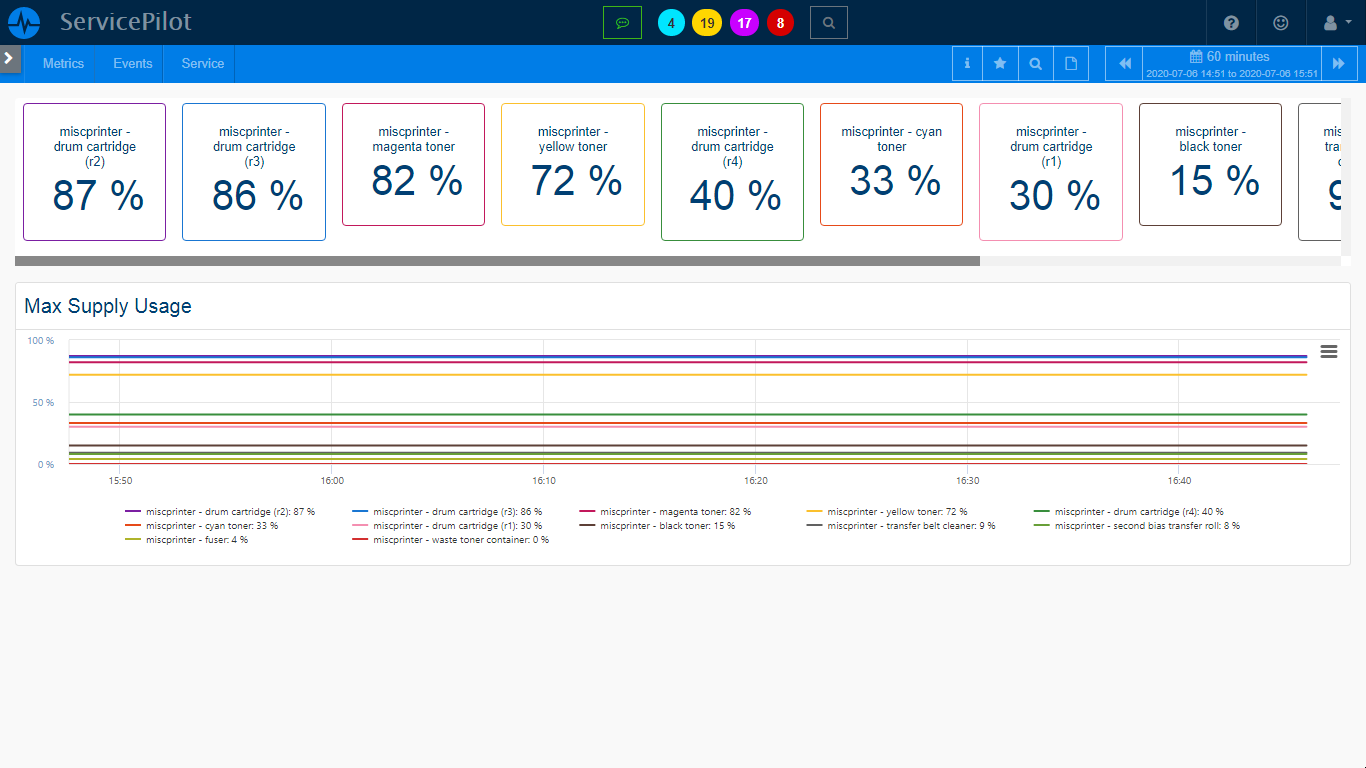The image size is (1366, 768).
Task: Click the magnifier icon in blue toolbar
Action: [x=1036, y=63]
